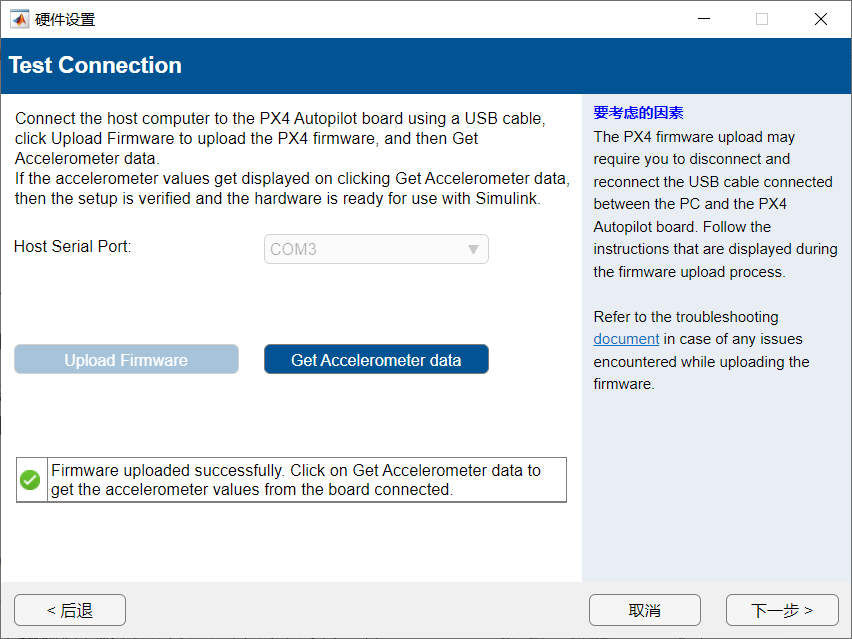Open the Host Serial Port COM3 dropdown
Image resolution: width=852 pixels, height=639 pixels.
click(x=375, y=249)
